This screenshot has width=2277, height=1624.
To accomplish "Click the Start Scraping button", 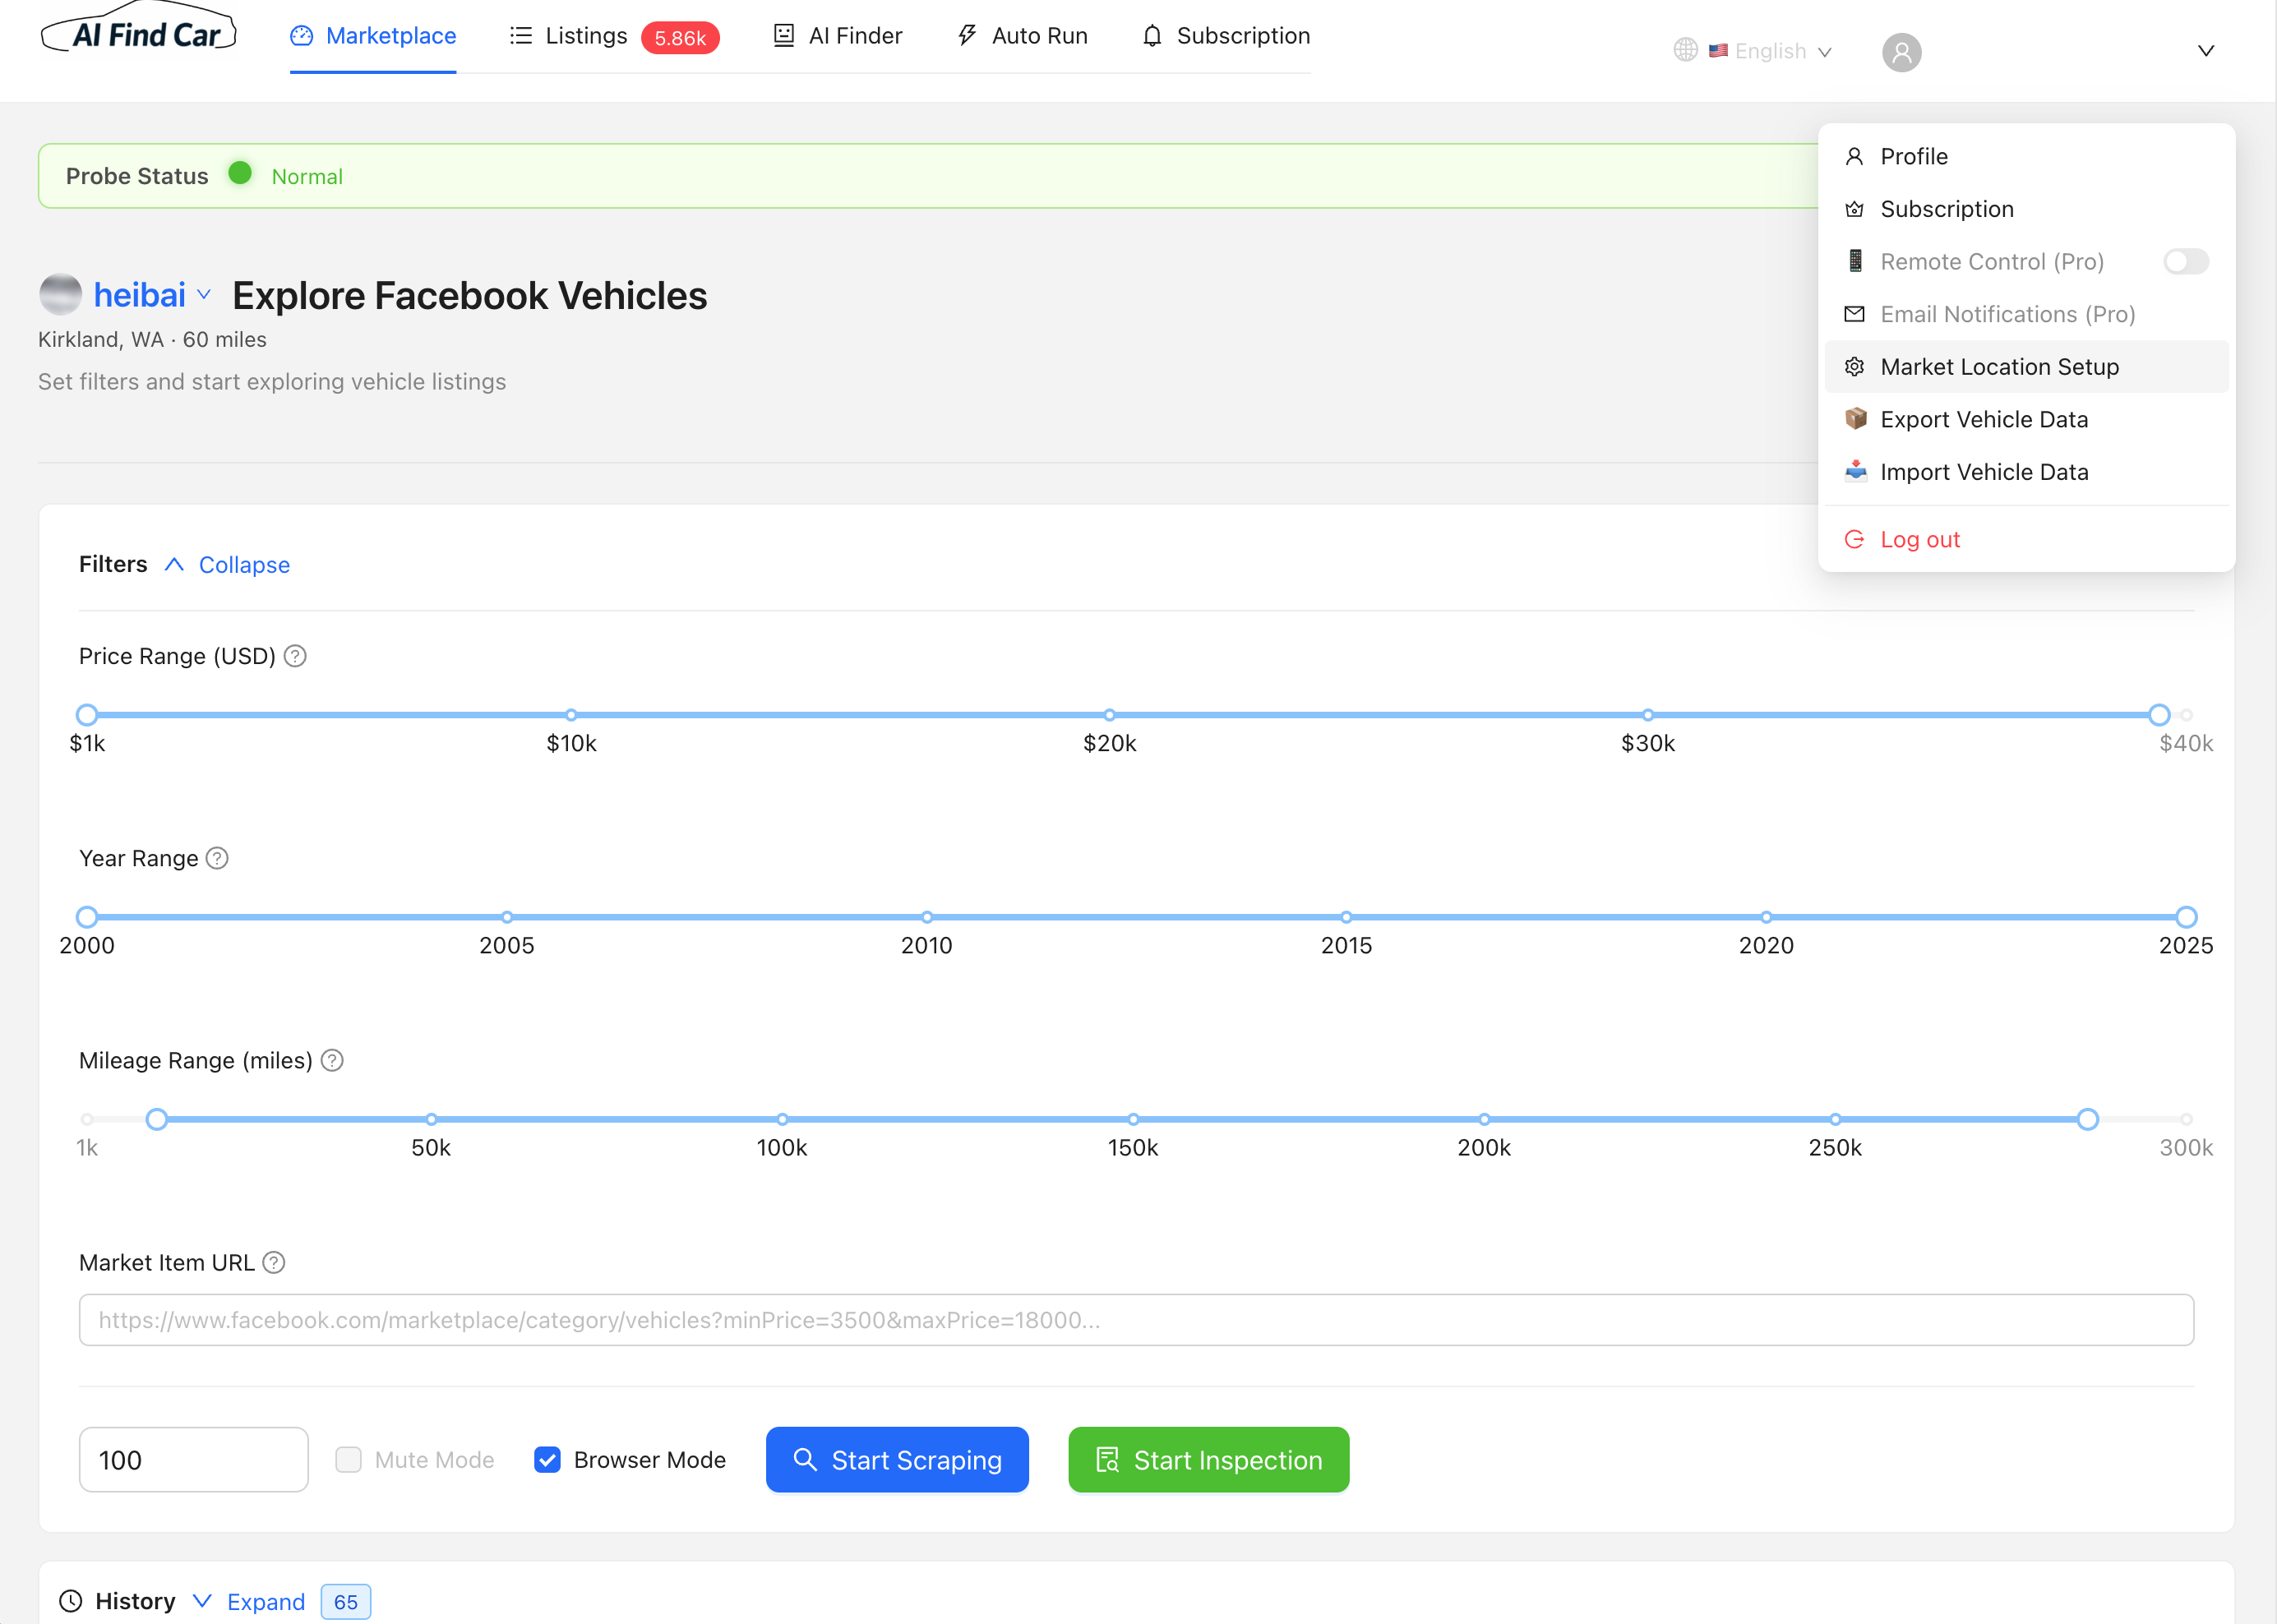I will coord(897,1459).
